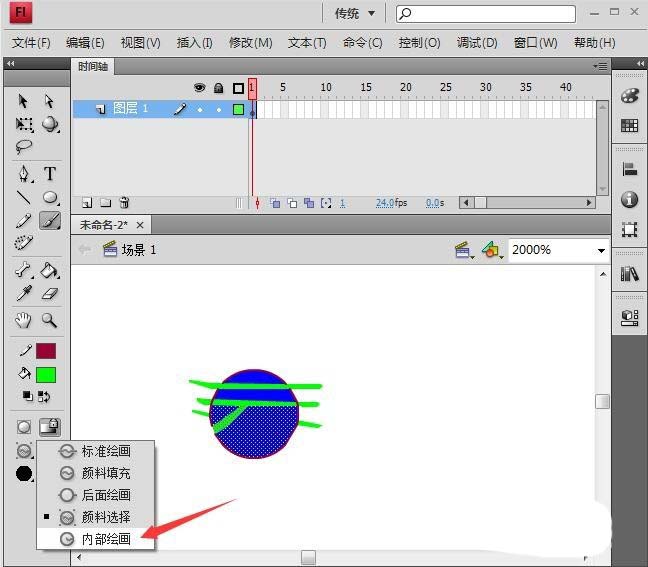648x567 pixels.
Task: Reset to black and white colors
Action: pos(27,396)
